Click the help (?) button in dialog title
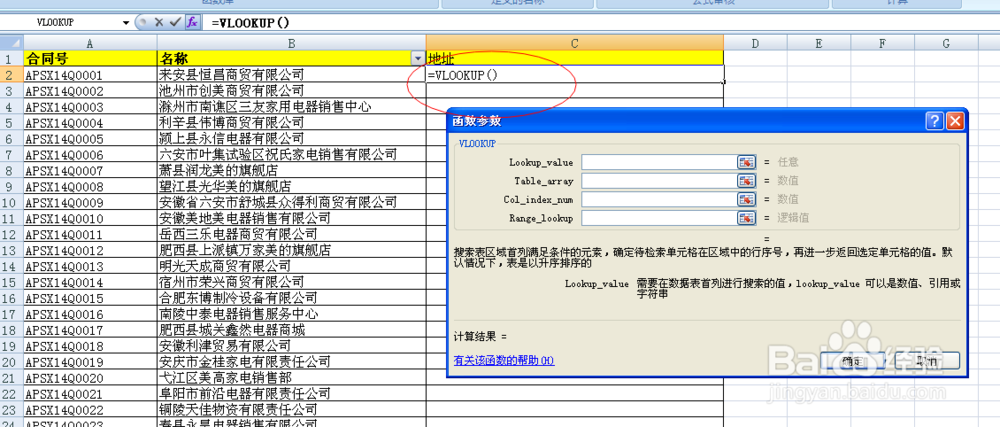Viewport: 1000px width, 427px height. 934,121
